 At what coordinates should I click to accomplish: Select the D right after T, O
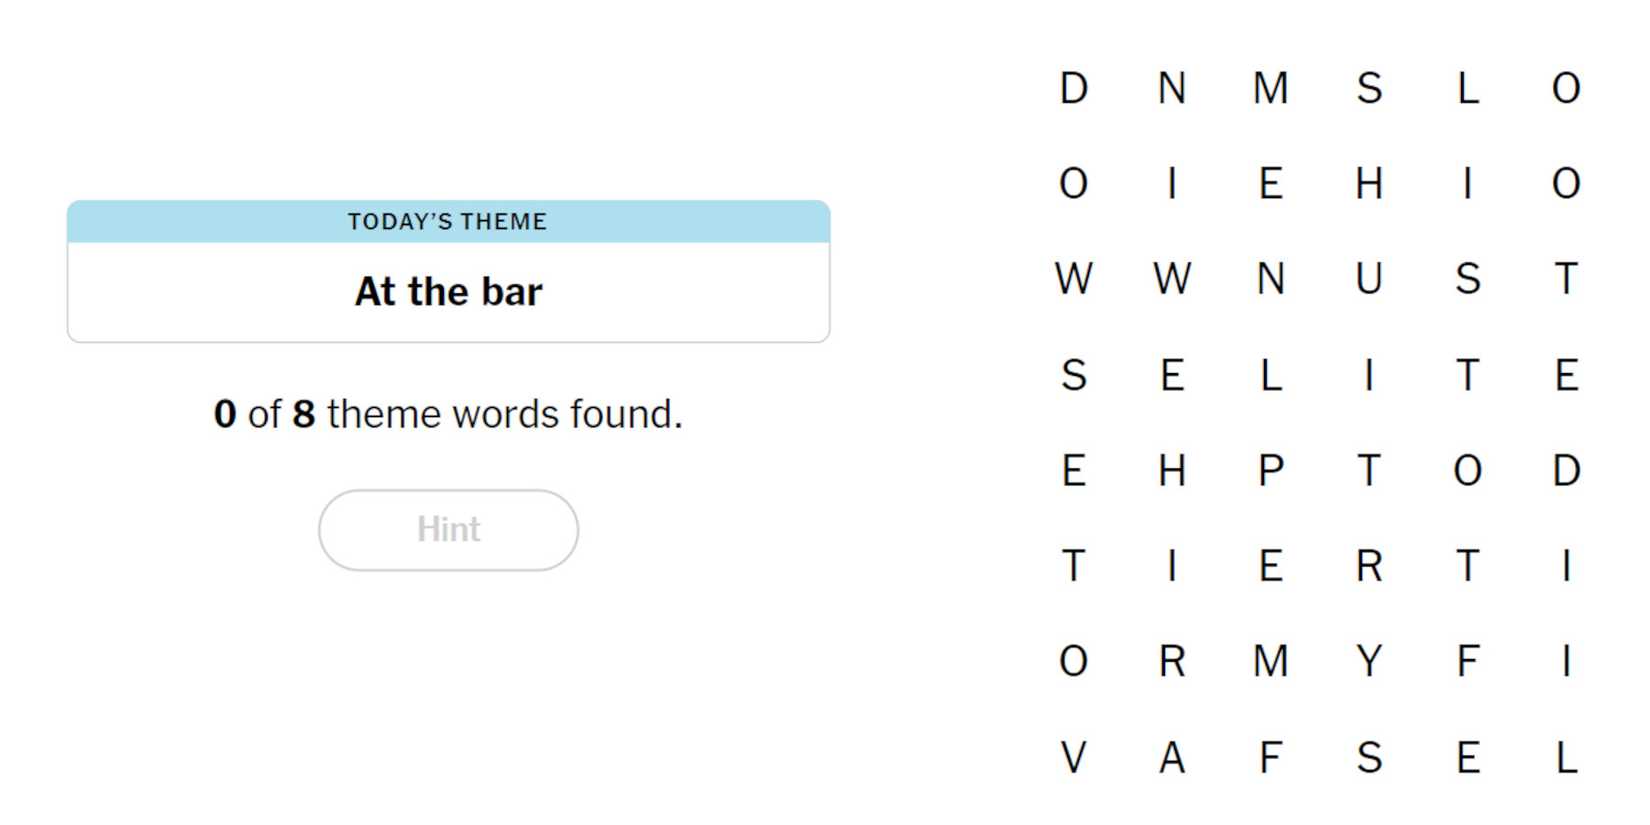[x=1566, y=470]
